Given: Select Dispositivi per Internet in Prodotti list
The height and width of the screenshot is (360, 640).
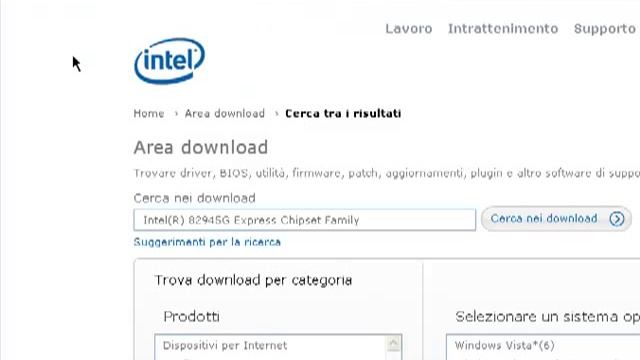Looking at the screenshot, I should coord(225,346).
